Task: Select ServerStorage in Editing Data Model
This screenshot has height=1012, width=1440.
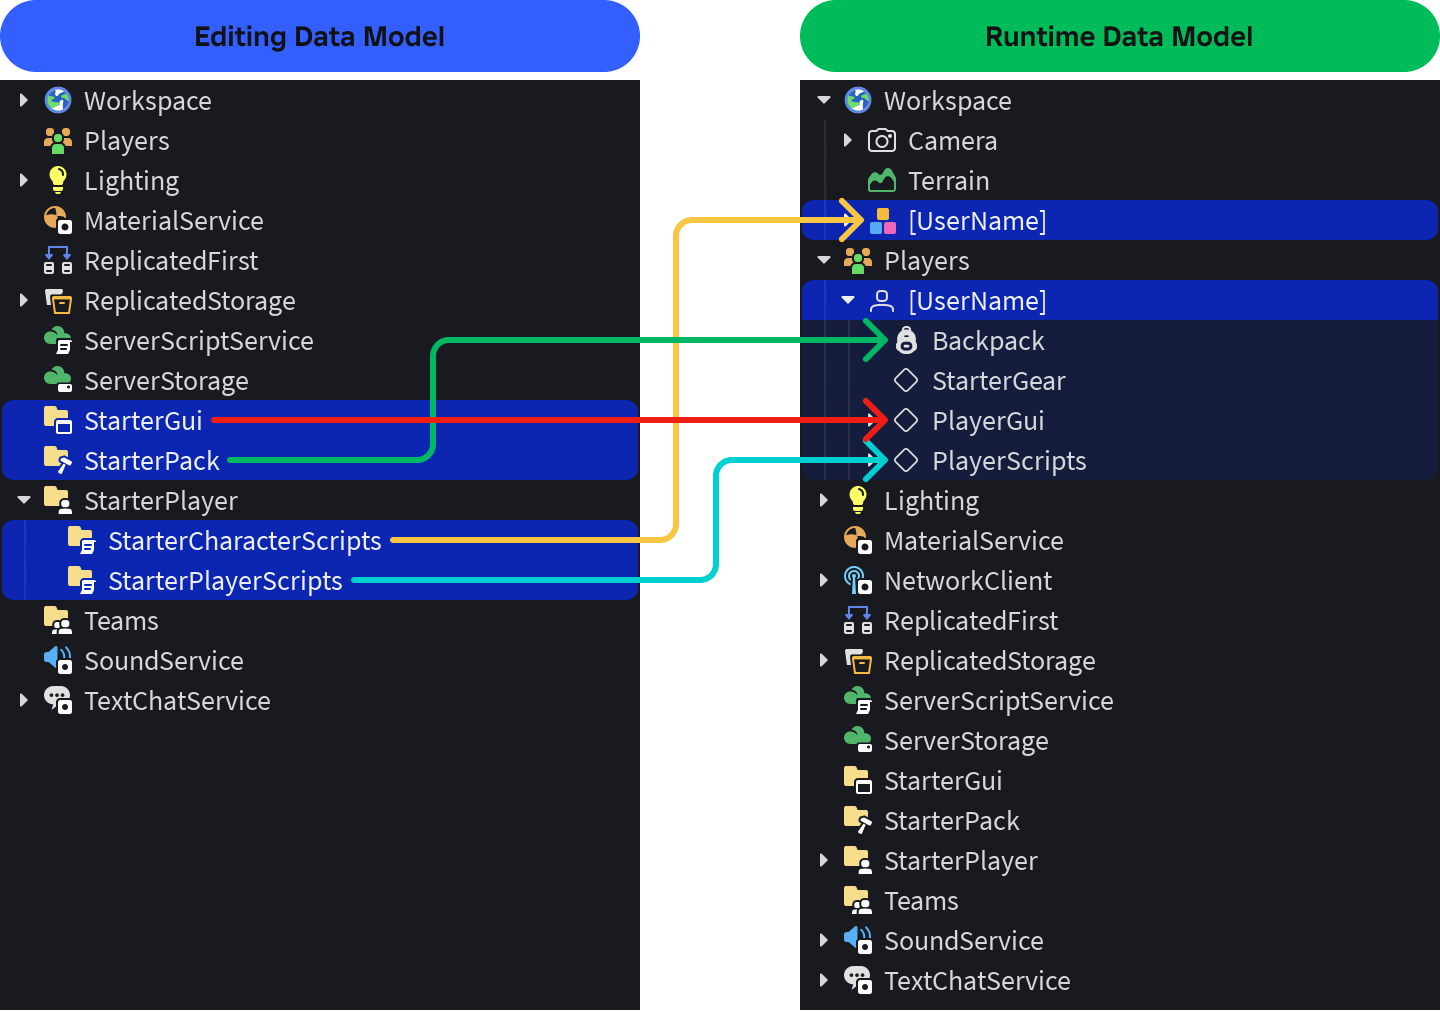Action: click(320, 380)
